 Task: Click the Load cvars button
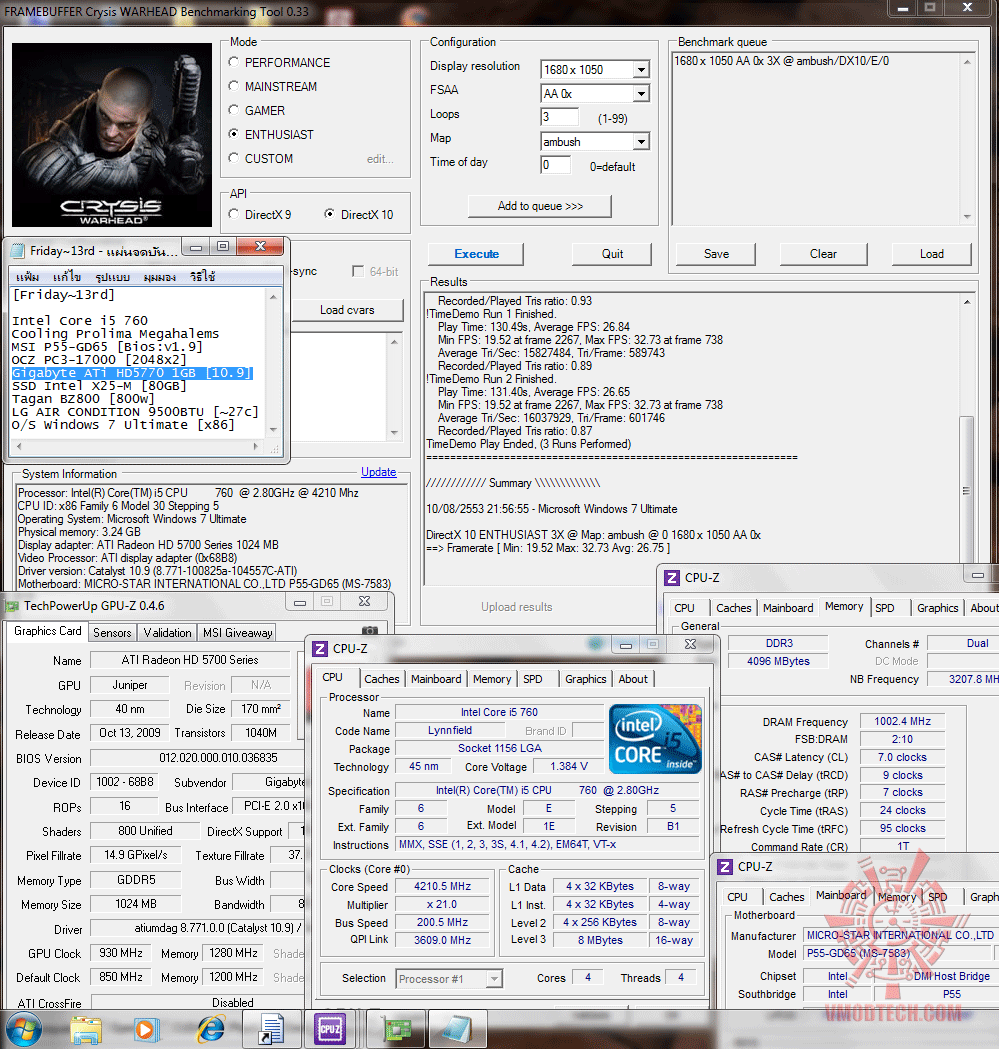pos(347,310)
